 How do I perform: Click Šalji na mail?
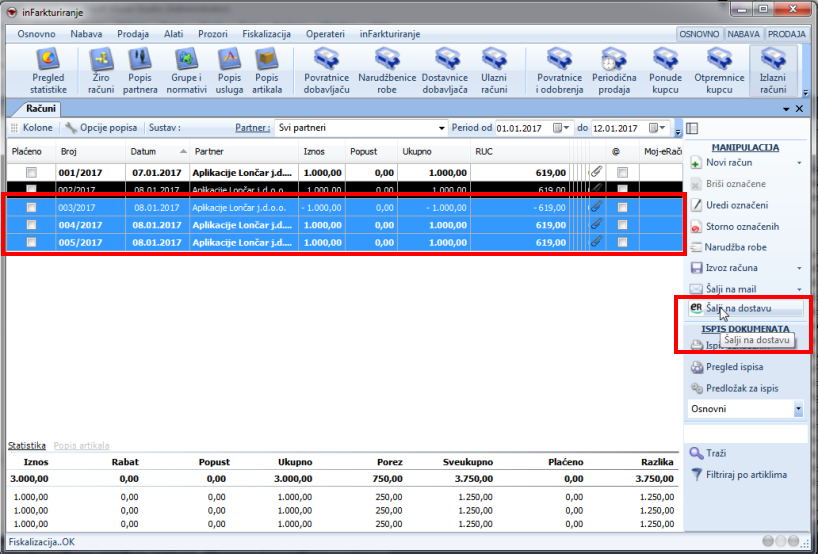723,289
